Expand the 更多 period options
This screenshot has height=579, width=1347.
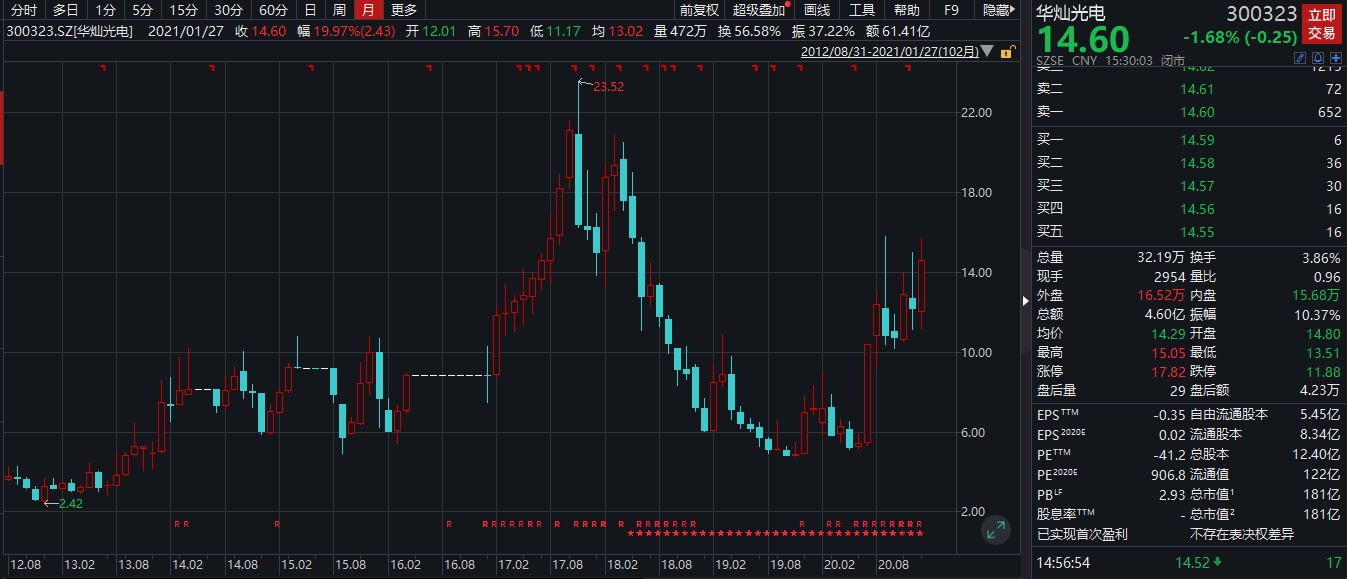[x=404, y=10]
